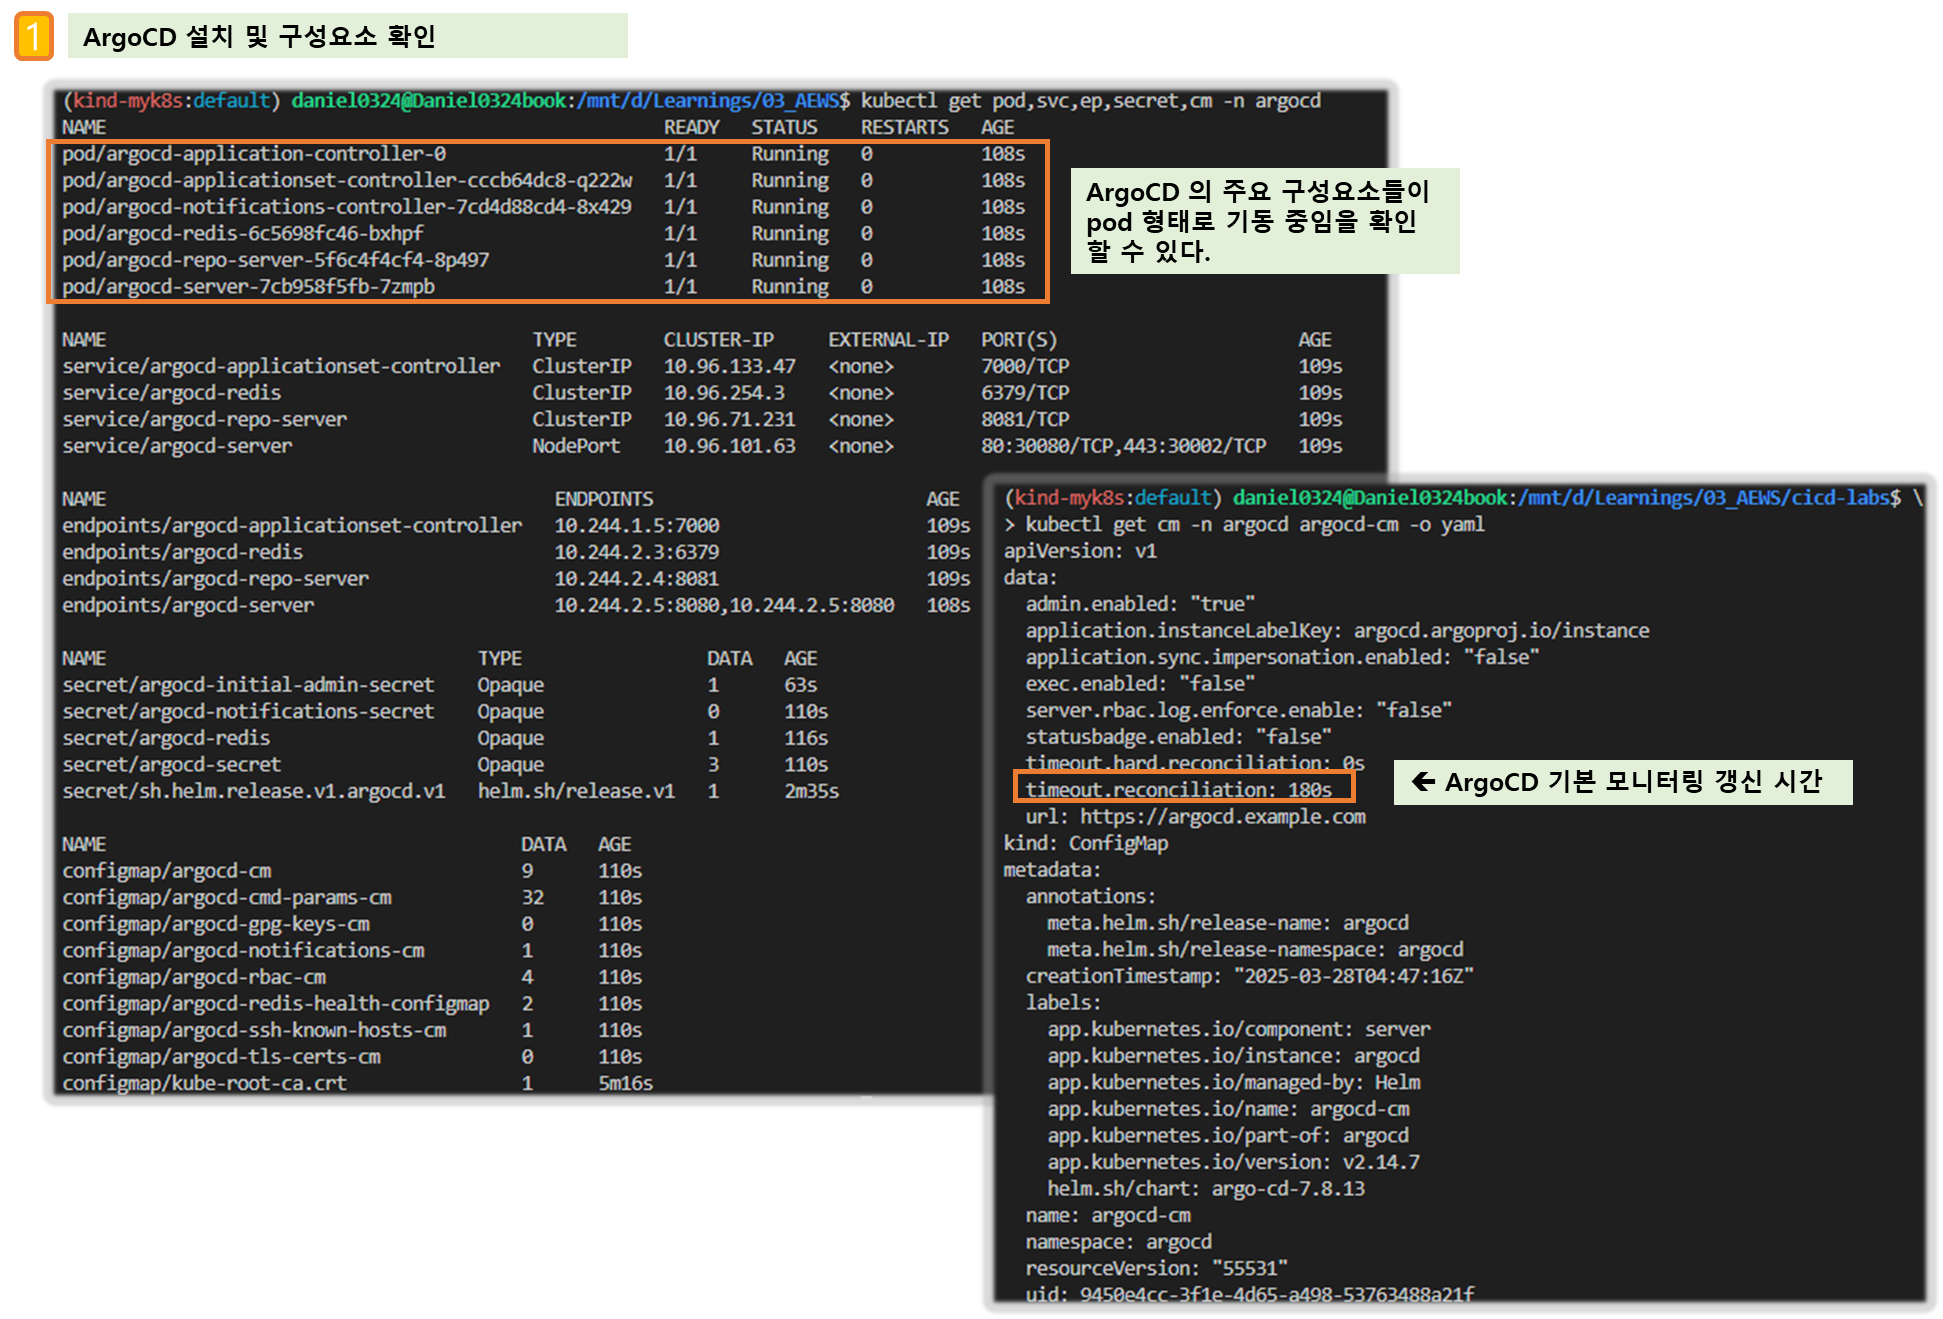Click pod/argocd-server-7cb958f5fb-7zmpb entry

[x=248, y=286]
